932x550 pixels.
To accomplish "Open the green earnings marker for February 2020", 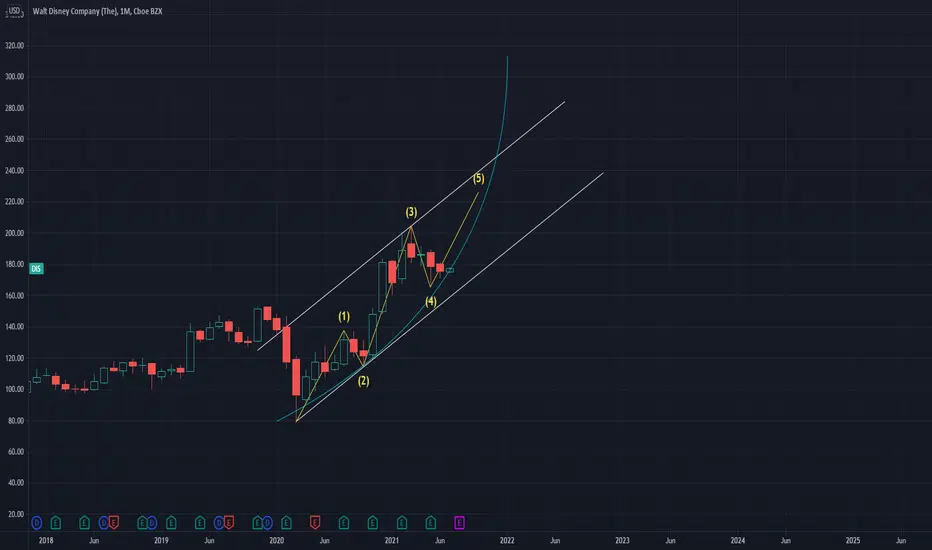I will click(286, 523).
